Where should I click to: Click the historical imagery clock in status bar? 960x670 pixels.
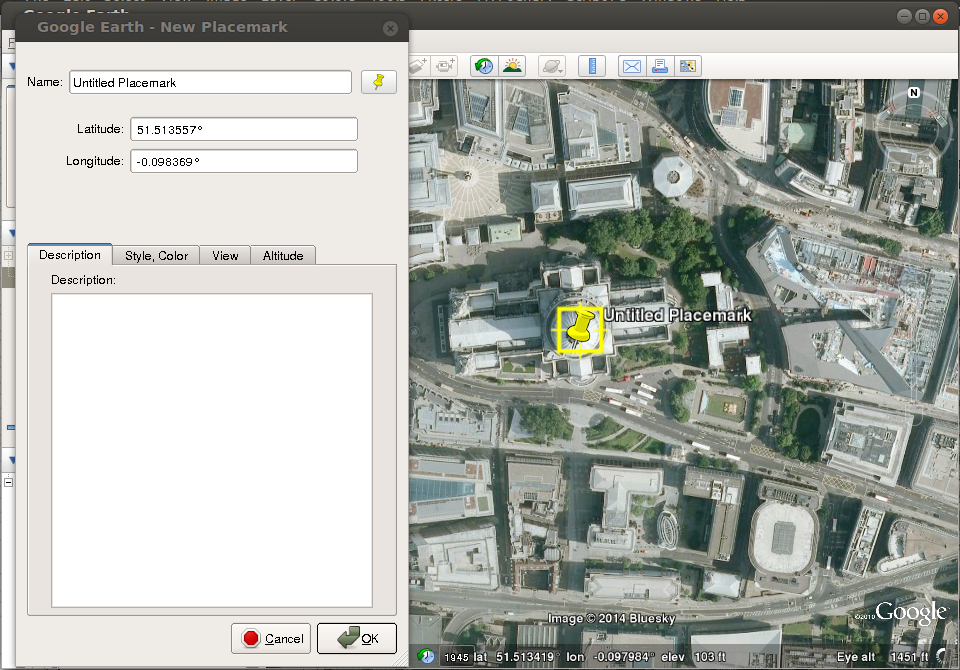click(426, 657)
